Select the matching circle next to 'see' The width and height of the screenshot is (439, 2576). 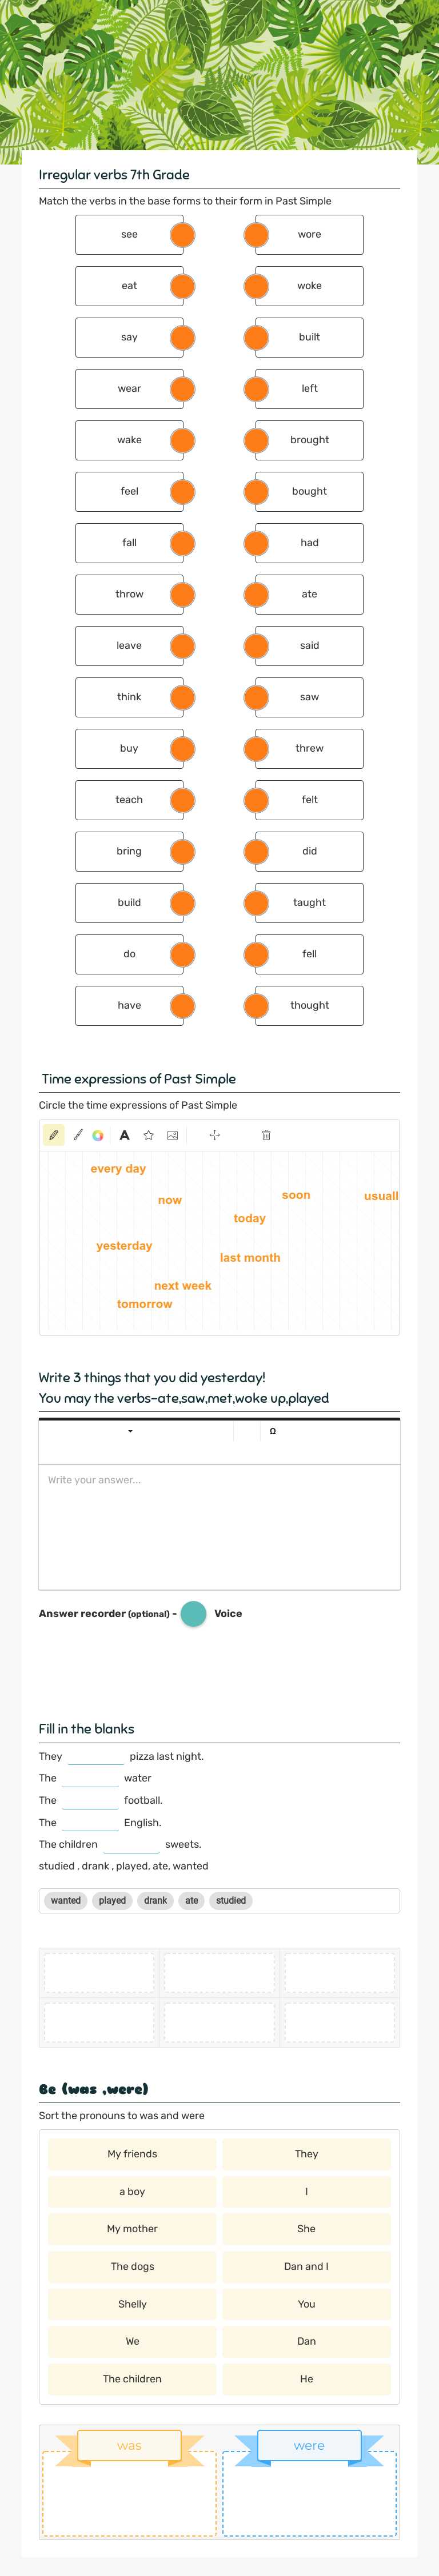182,235
